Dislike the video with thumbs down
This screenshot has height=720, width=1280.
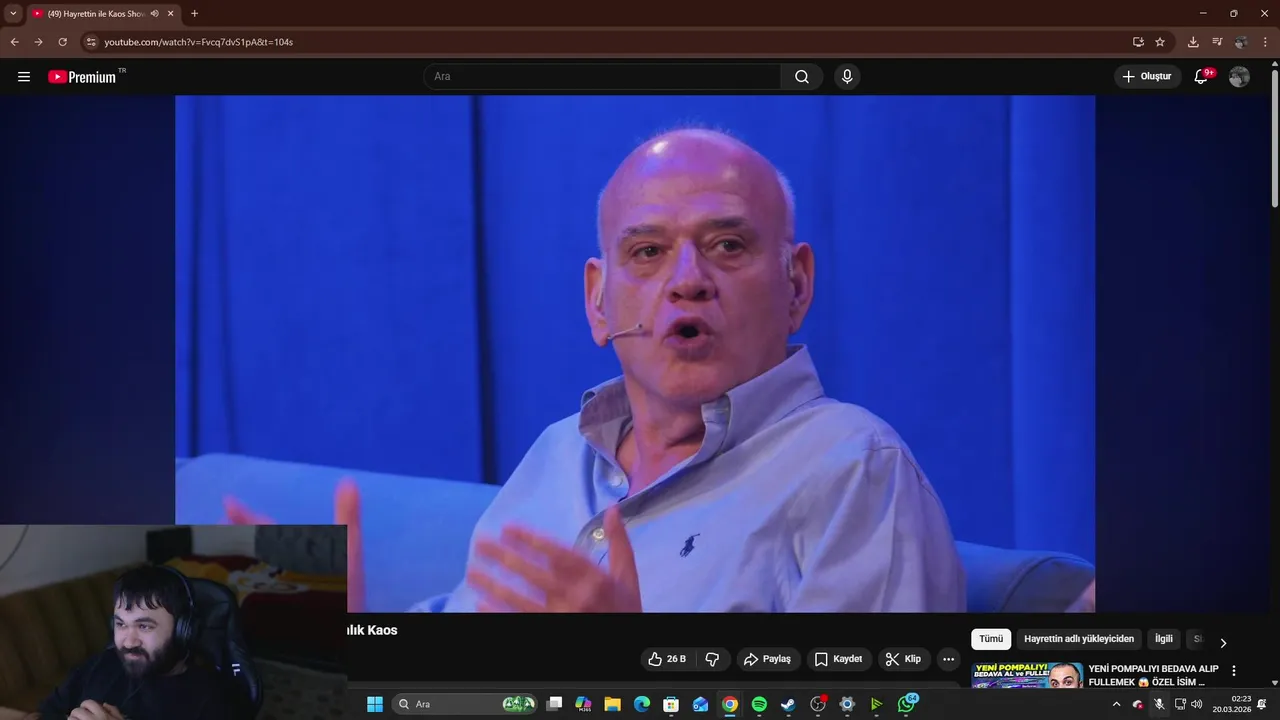click(712, 659)
